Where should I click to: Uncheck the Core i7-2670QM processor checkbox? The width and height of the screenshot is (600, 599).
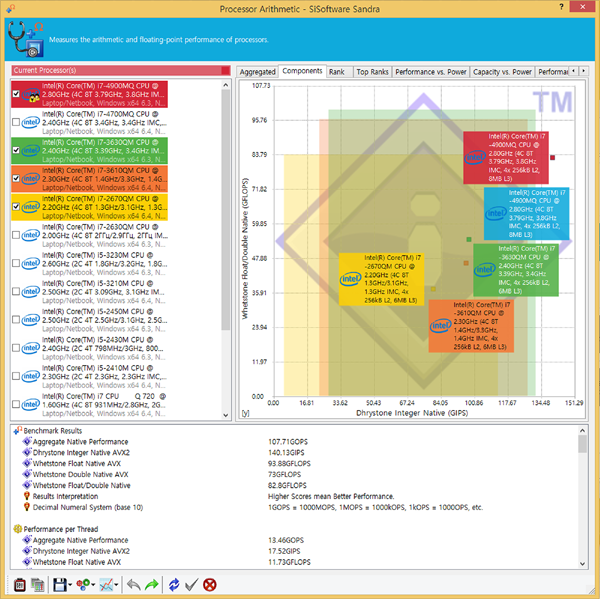point(16,207)
